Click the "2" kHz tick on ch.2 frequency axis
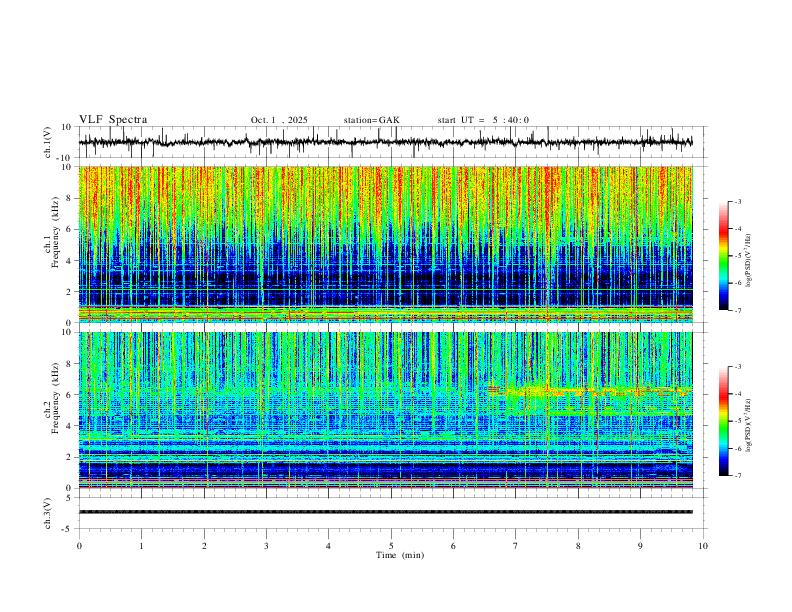 pyautogui.click(x=70, y=457)
